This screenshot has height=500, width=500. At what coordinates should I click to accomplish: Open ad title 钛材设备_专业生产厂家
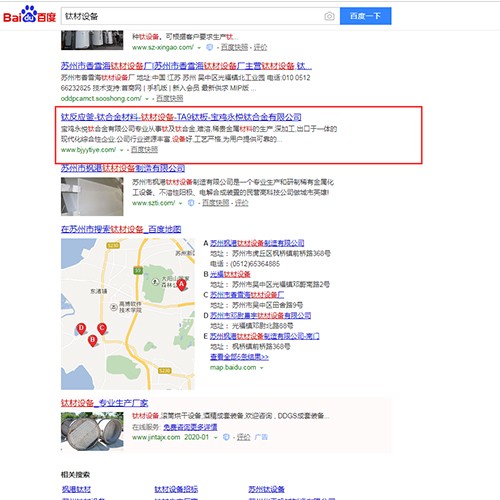coord(104,403)
